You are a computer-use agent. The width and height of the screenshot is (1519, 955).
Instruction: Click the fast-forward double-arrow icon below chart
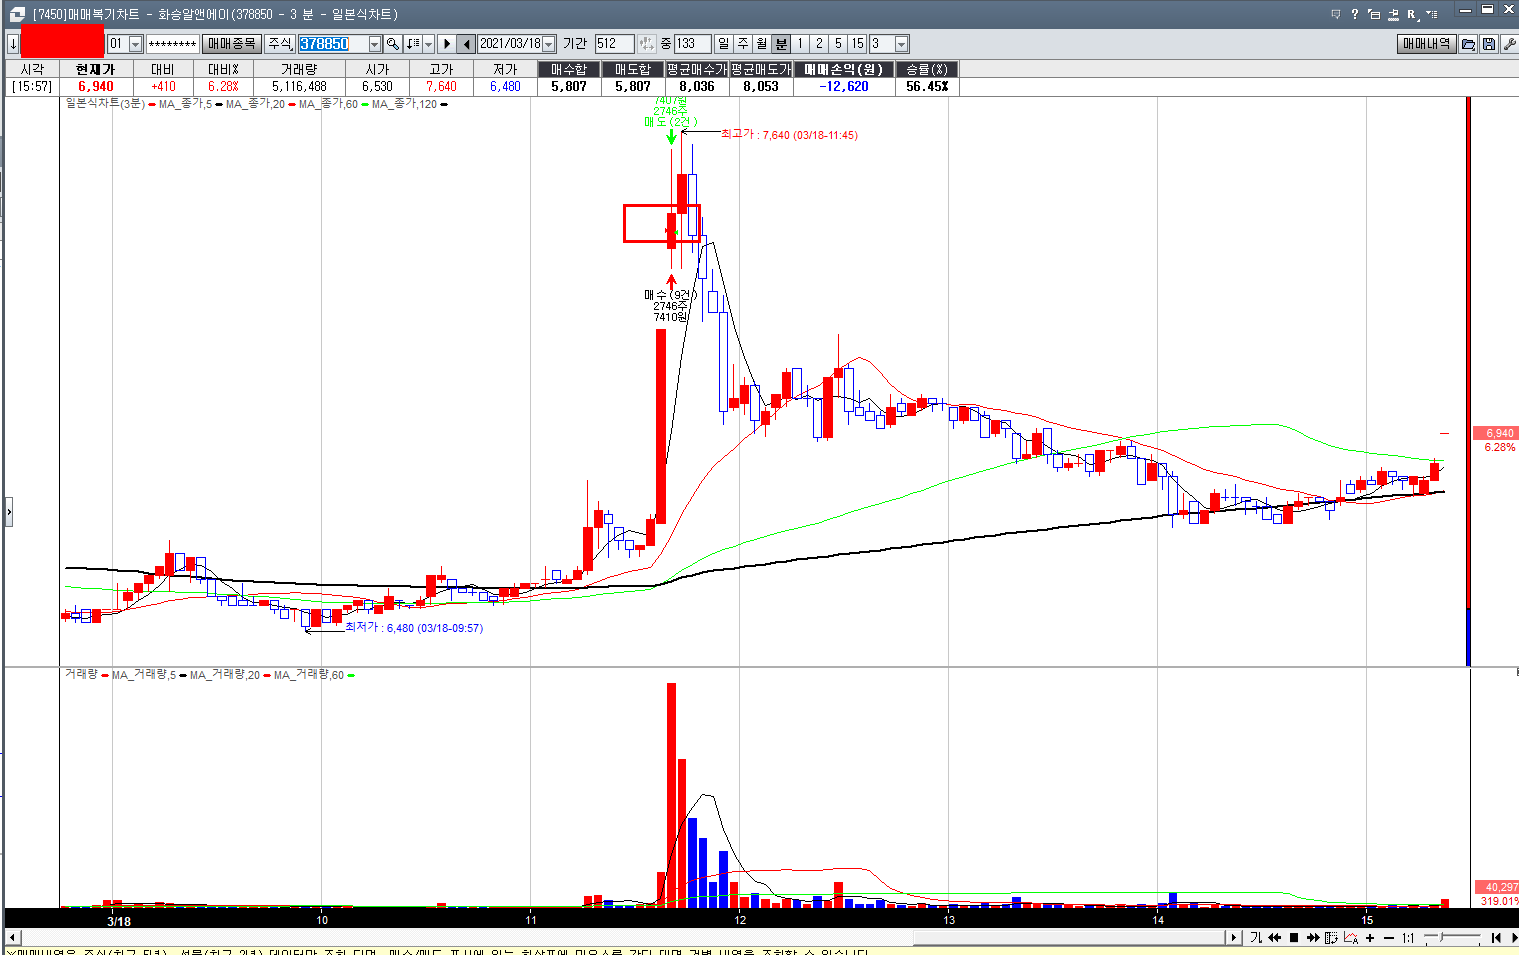point(1313,938)
